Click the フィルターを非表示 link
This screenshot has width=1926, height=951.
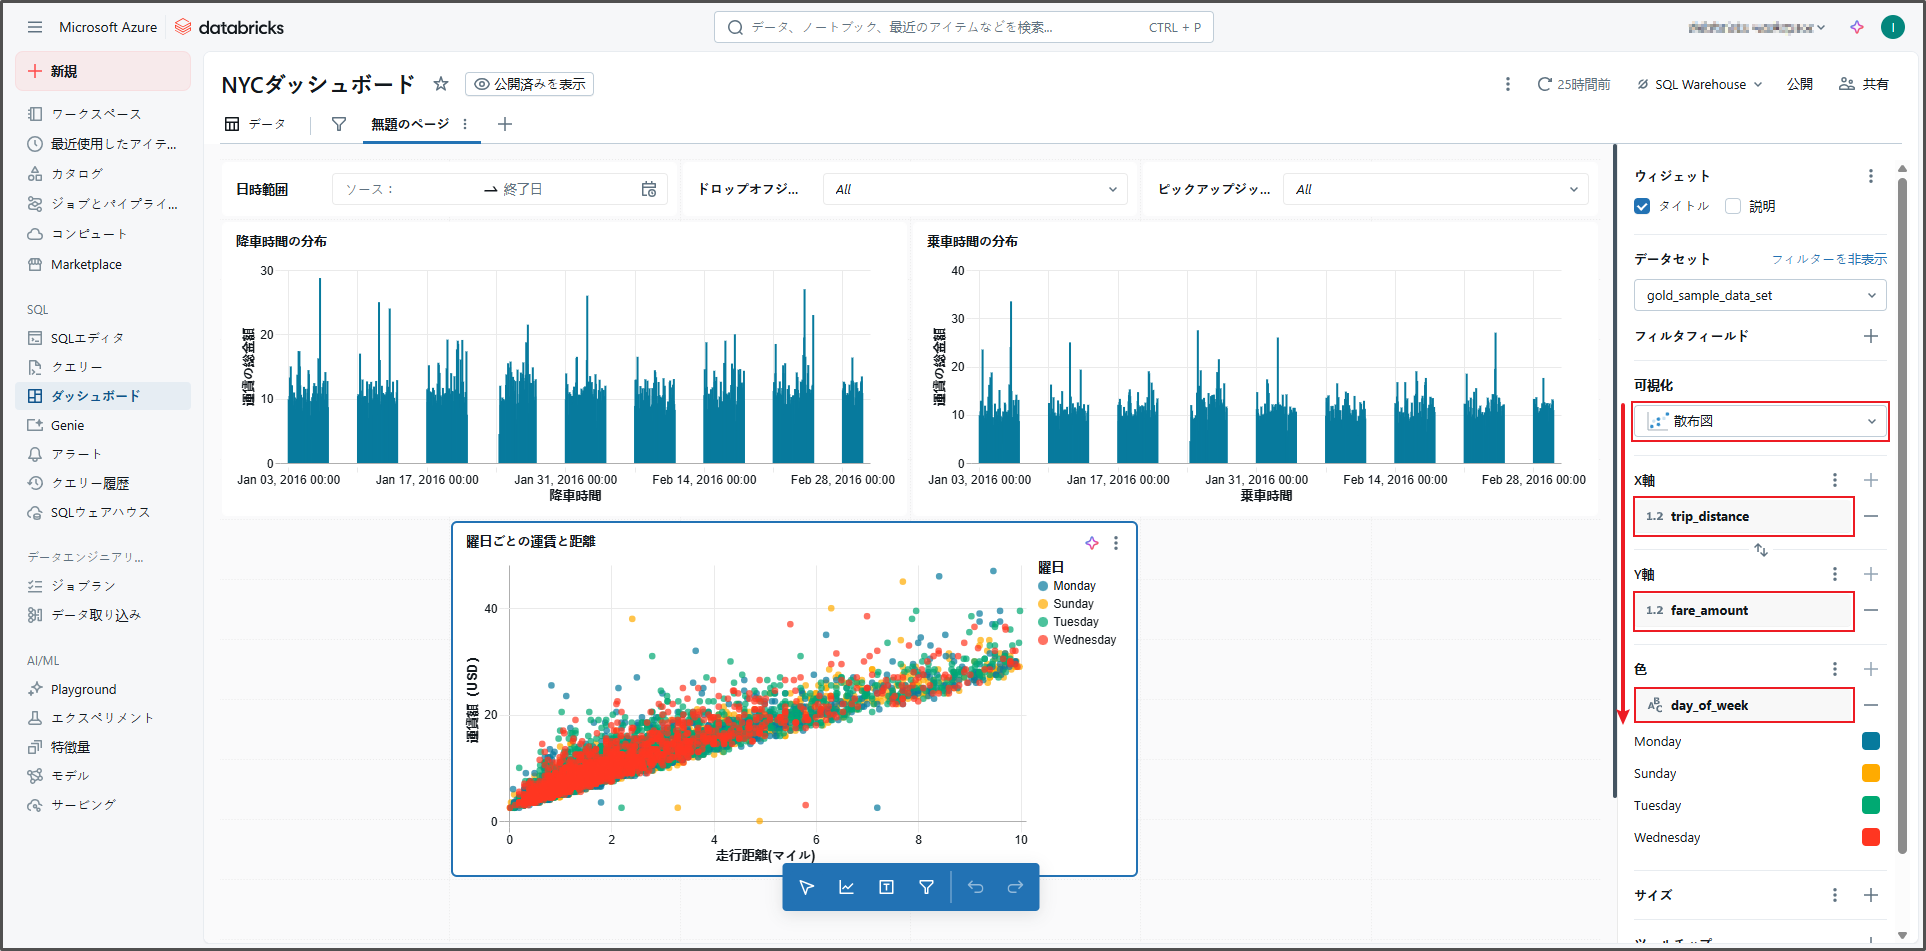coord(1829,259)
